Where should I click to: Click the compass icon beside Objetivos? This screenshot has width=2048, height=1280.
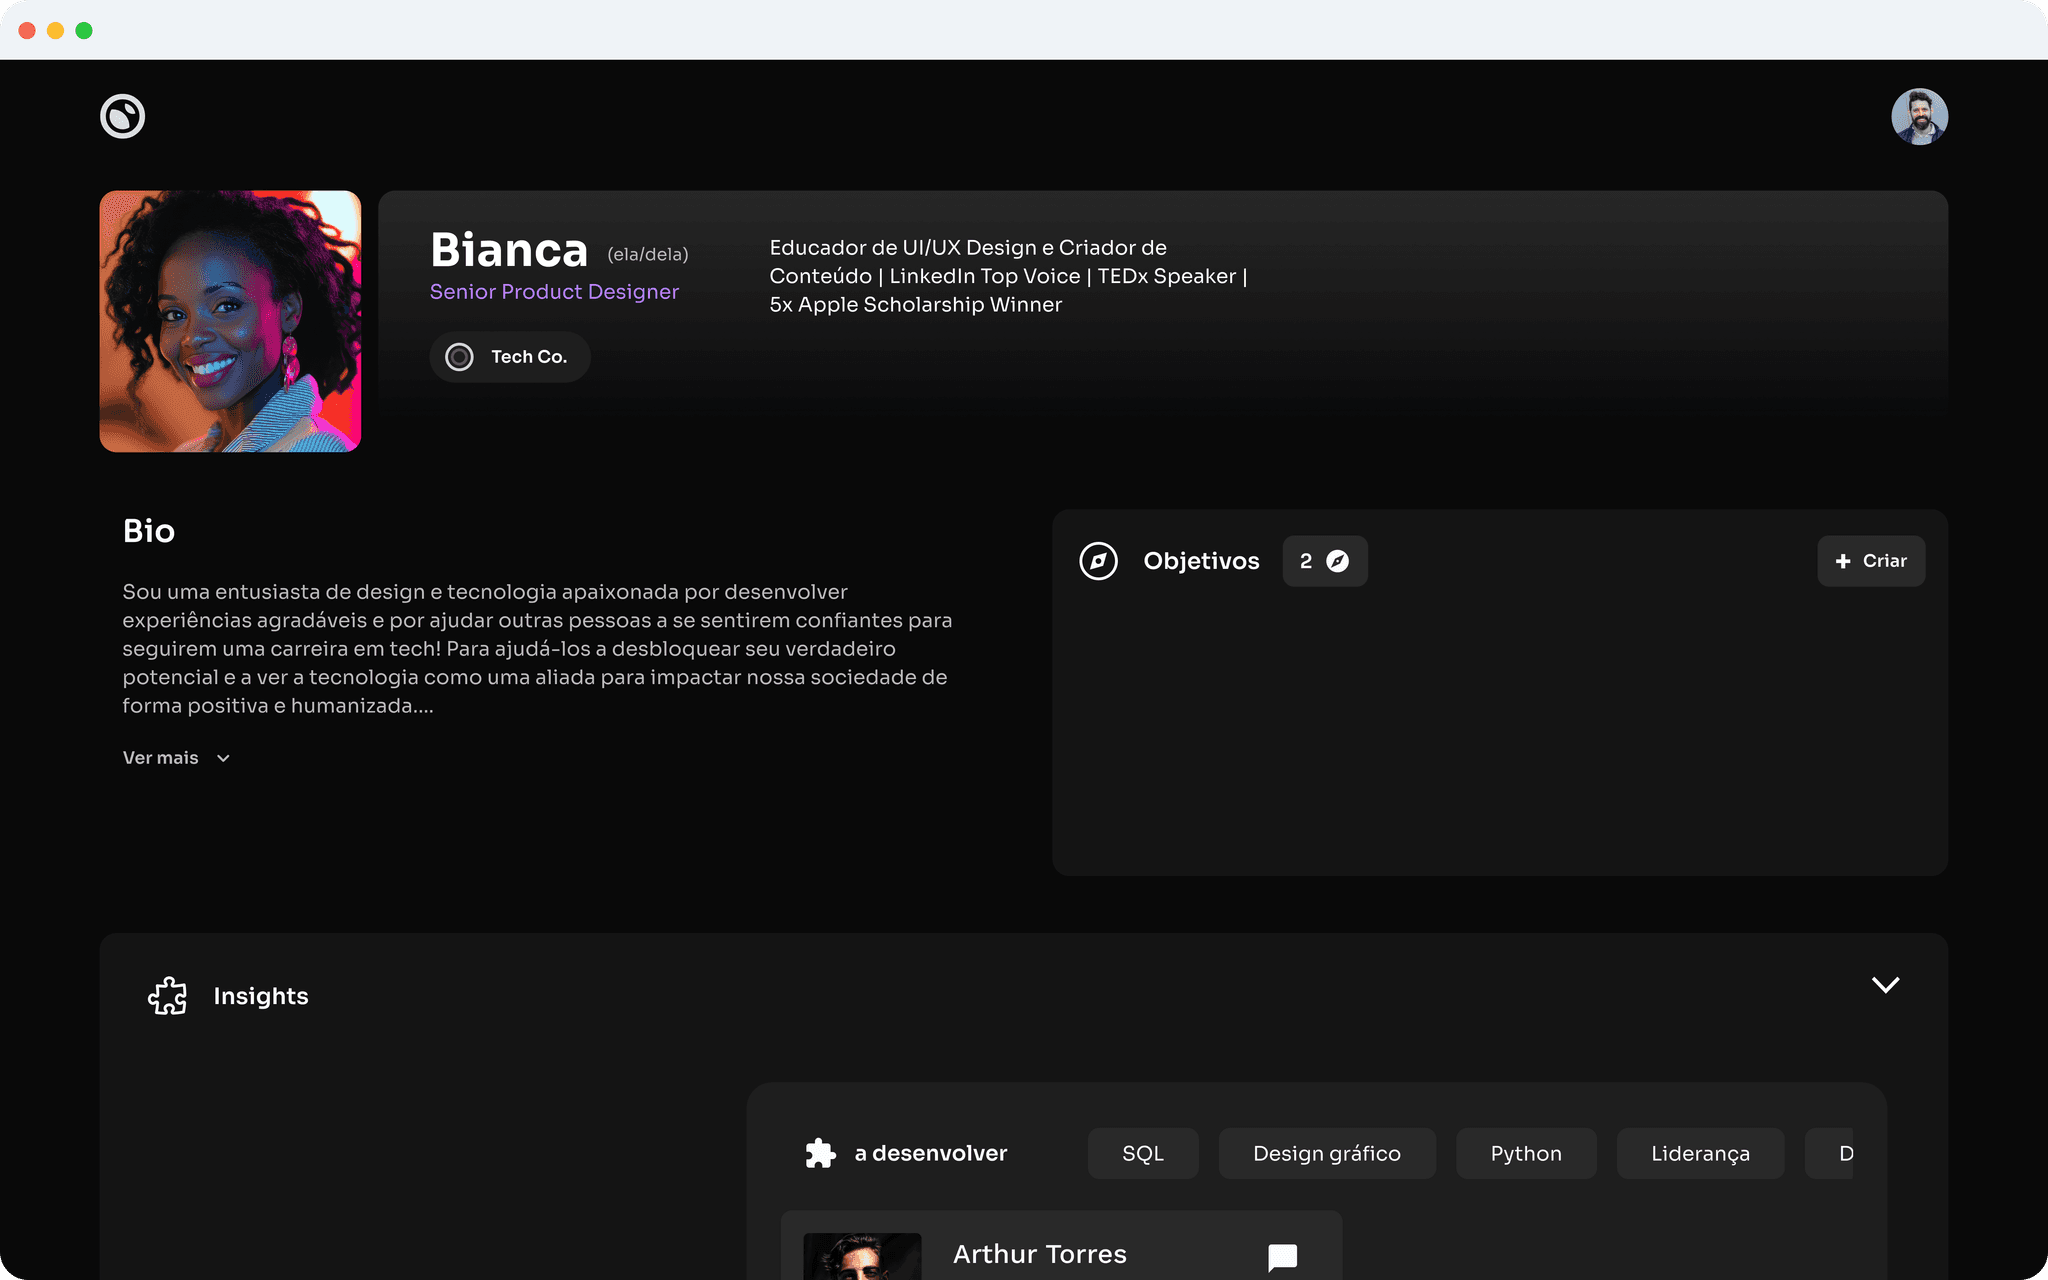tap(1098, 561)
